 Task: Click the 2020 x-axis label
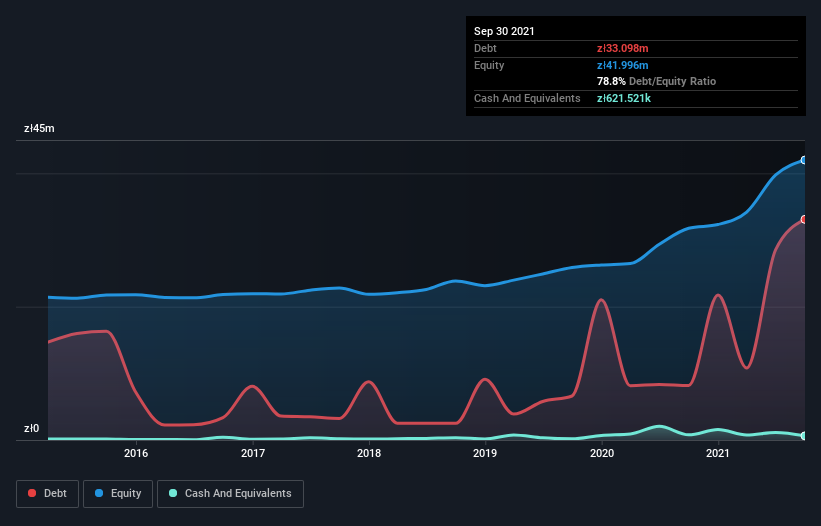tap(602, 453)
